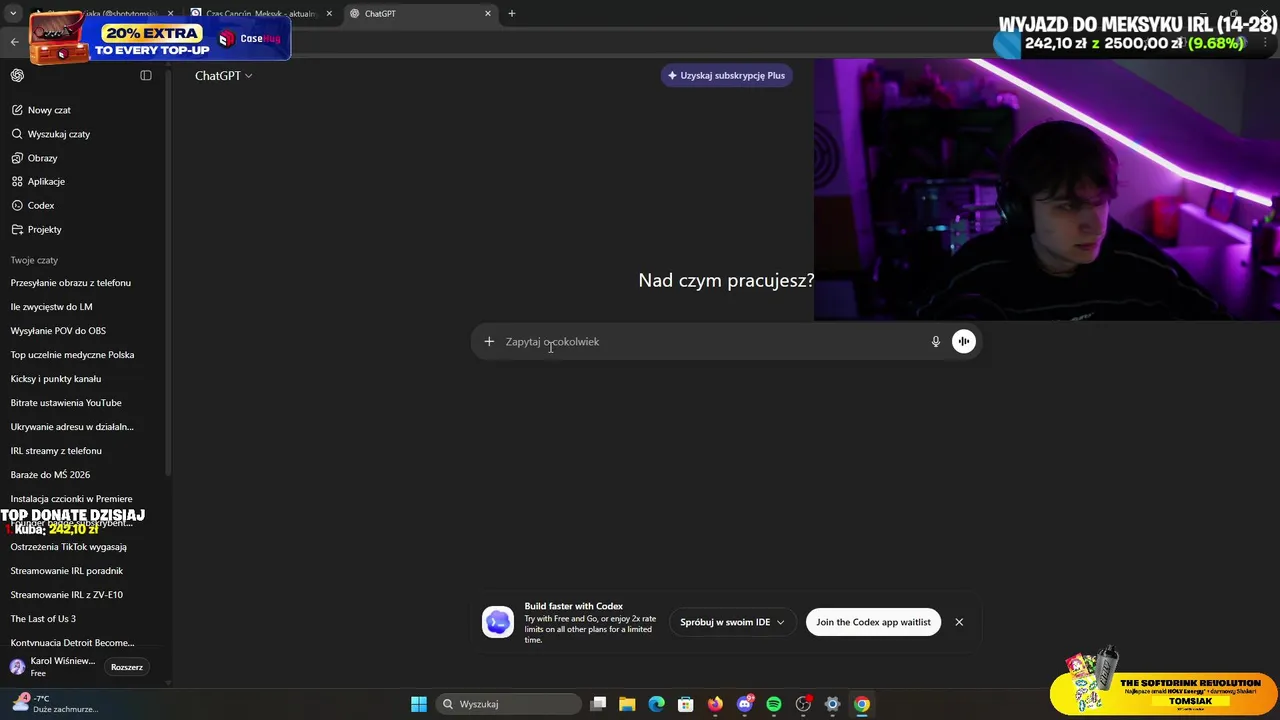The height and width of the screenshot is (720, 1280).
Task: Close the ChatGPT browser tab
Action: 488,13
